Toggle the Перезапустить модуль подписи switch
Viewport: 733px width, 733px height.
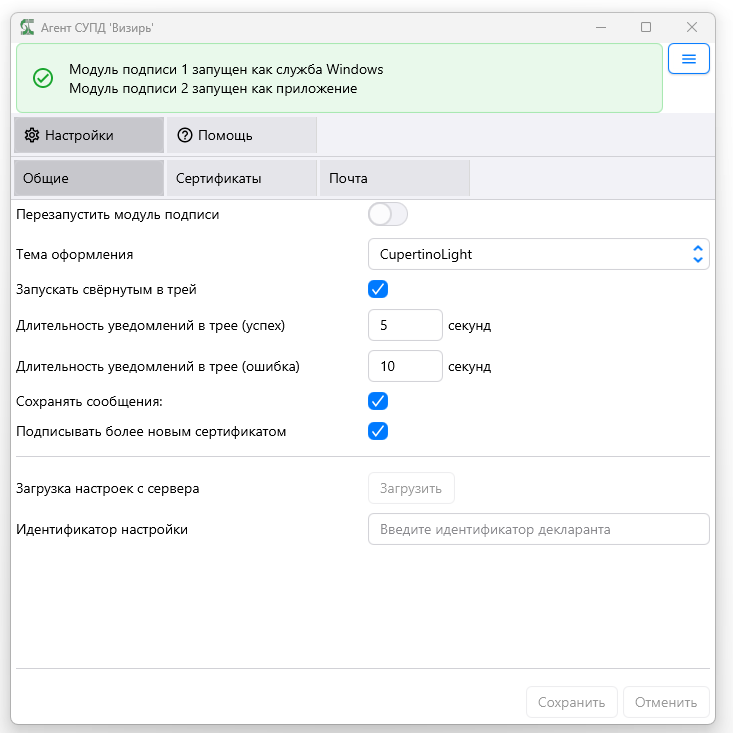(388, 214)
